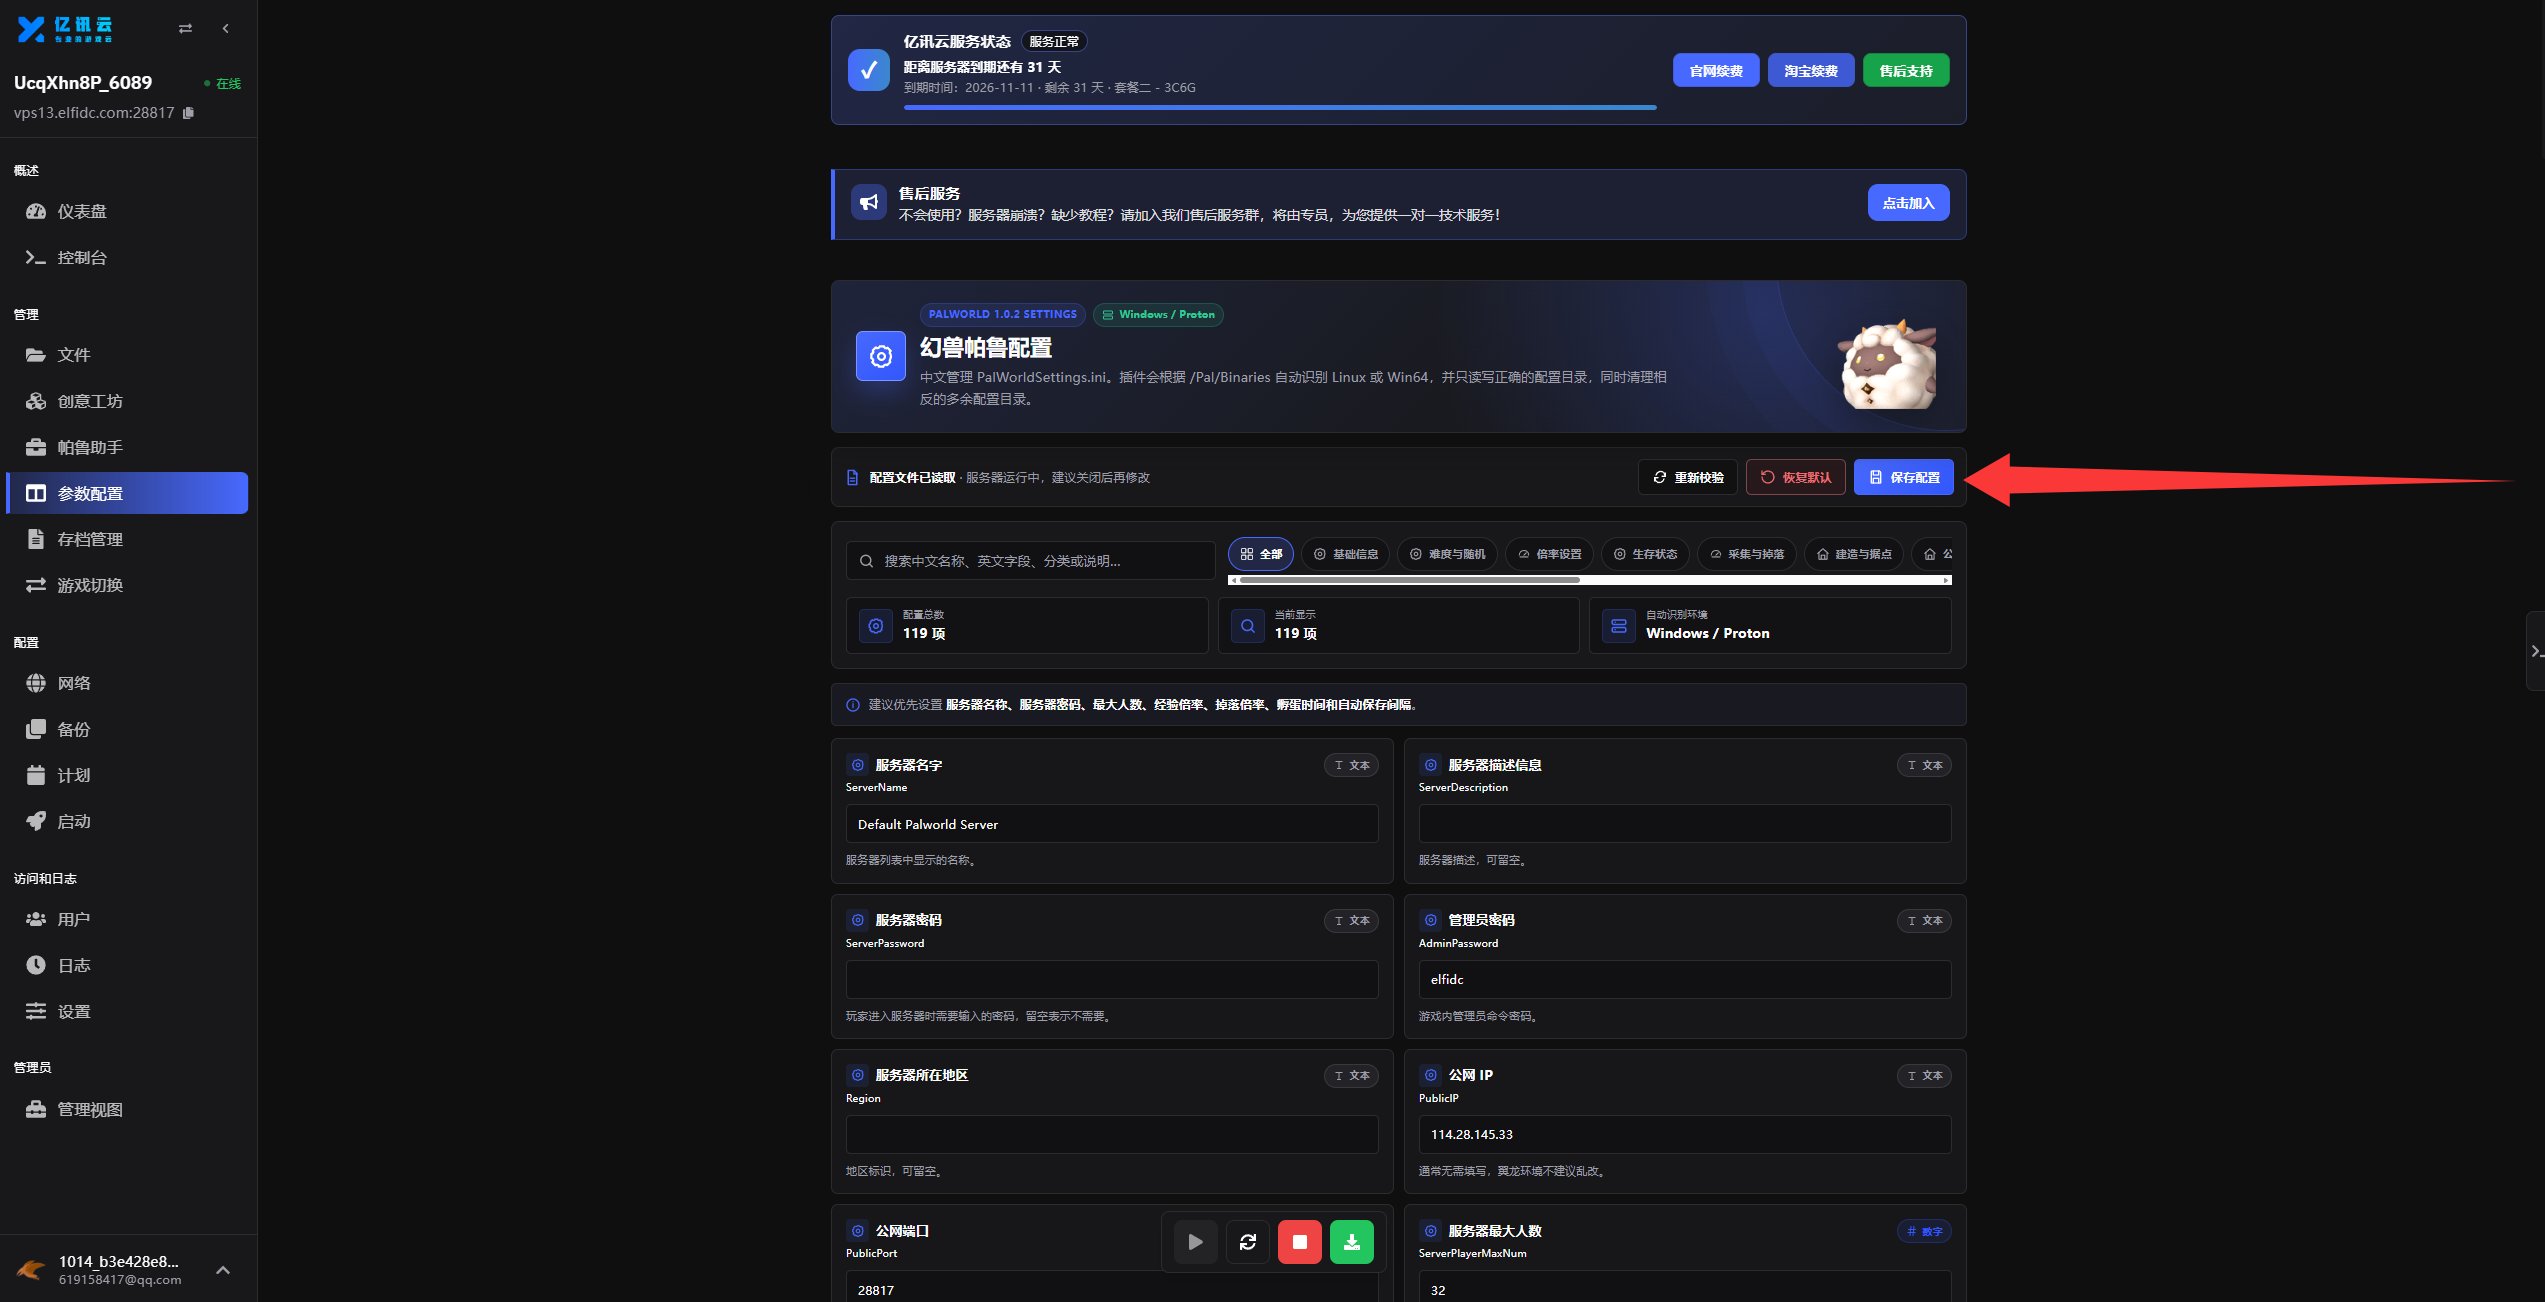The width and height of the screenshot is (2545, 1302).
Task: Click the 恢复默认 restore defaults button
Action: [1795, 477]
